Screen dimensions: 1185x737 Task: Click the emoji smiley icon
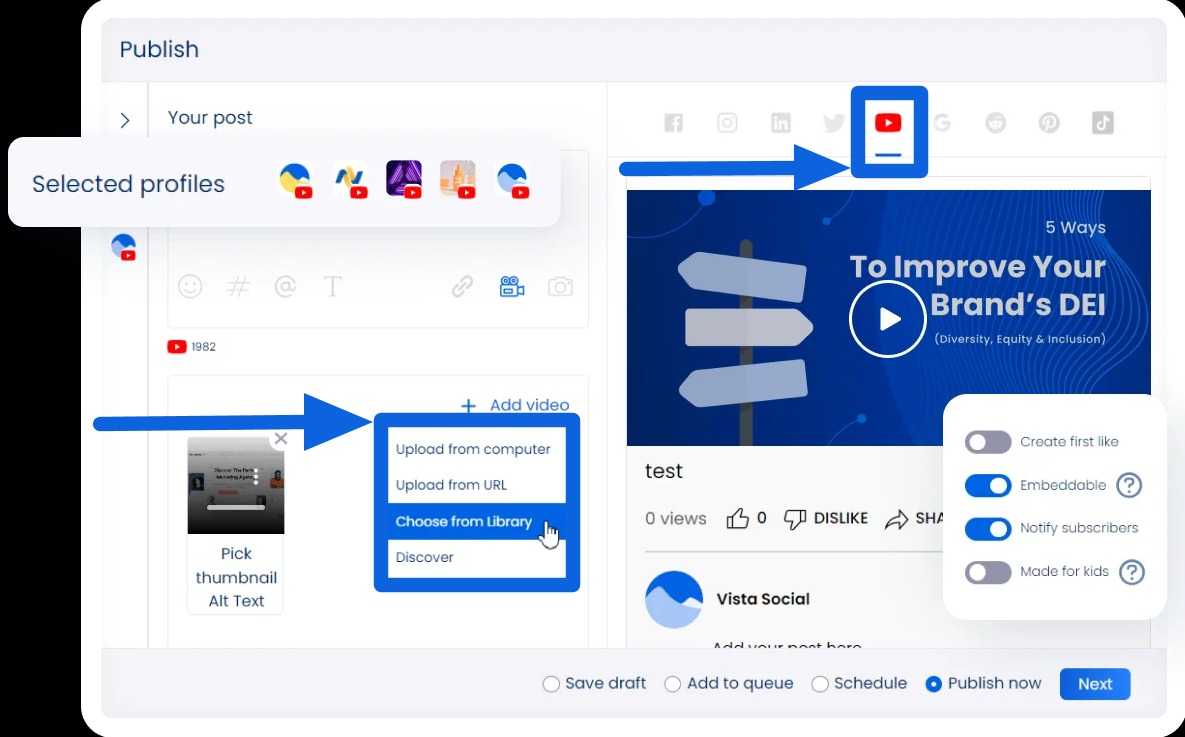click(x=190, y=287)
